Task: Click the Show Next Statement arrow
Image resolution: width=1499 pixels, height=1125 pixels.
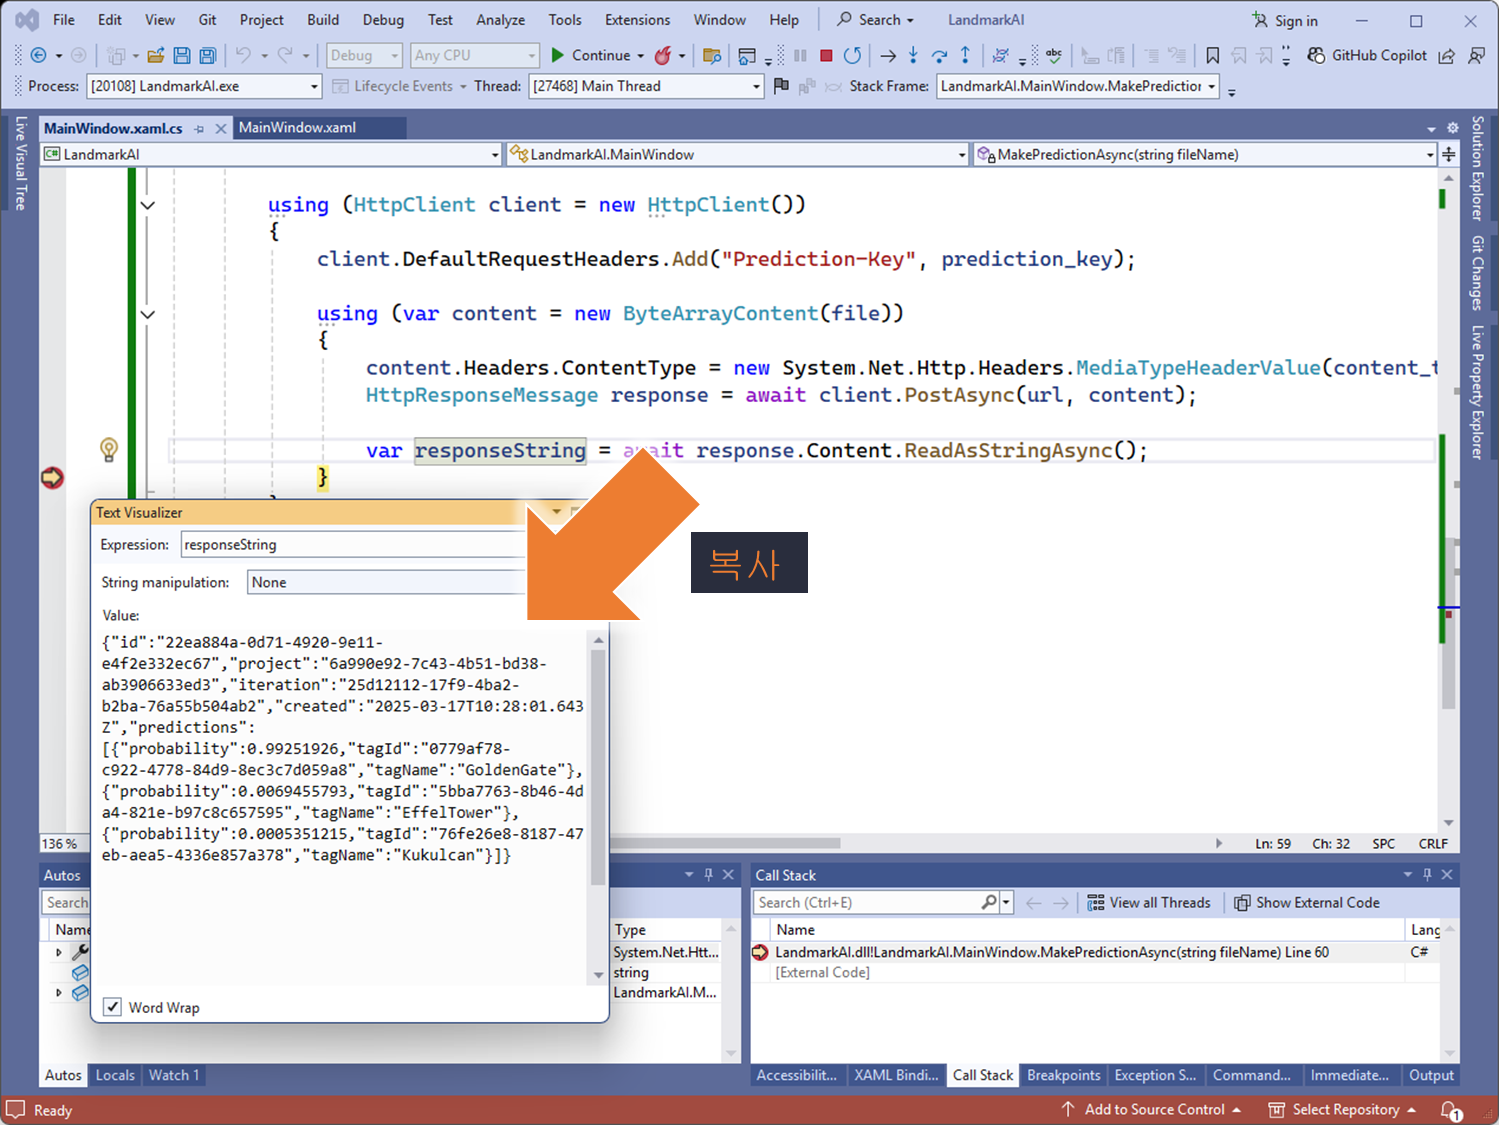Action: pos(888,55)
